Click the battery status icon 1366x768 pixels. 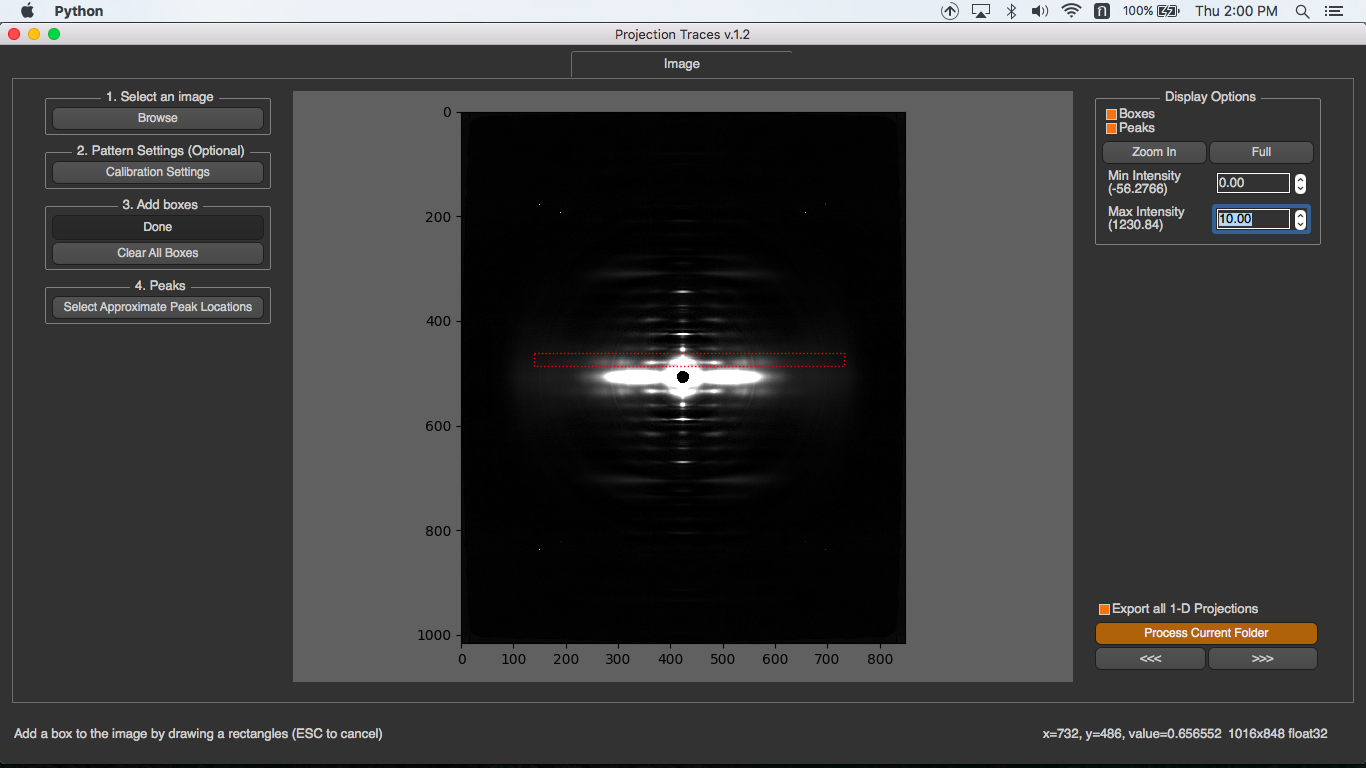[1168, 11]
